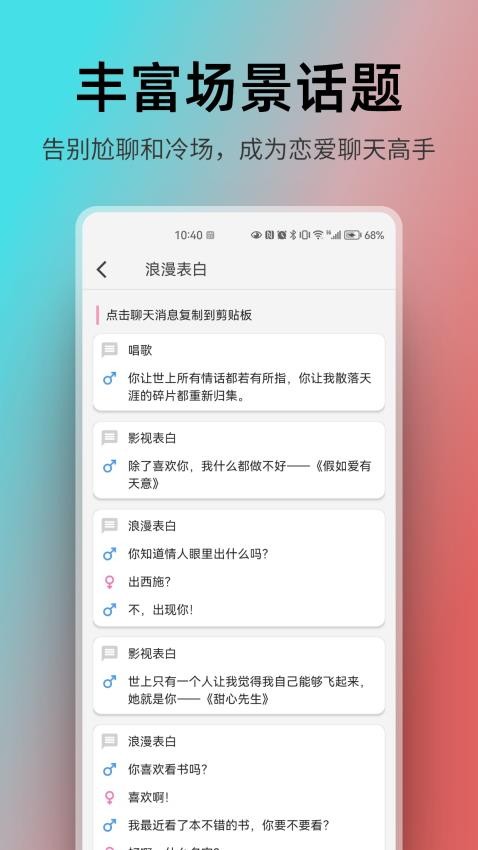Click the male icon beside 你让世上所有情话

click(109, 378)
